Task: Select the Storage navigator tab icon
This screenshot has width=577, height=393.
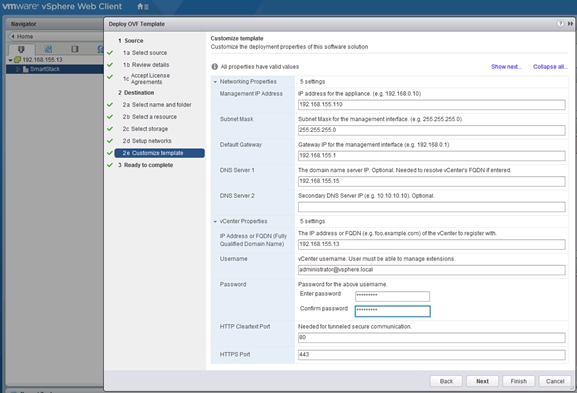Action: click(x=75, y=49)
